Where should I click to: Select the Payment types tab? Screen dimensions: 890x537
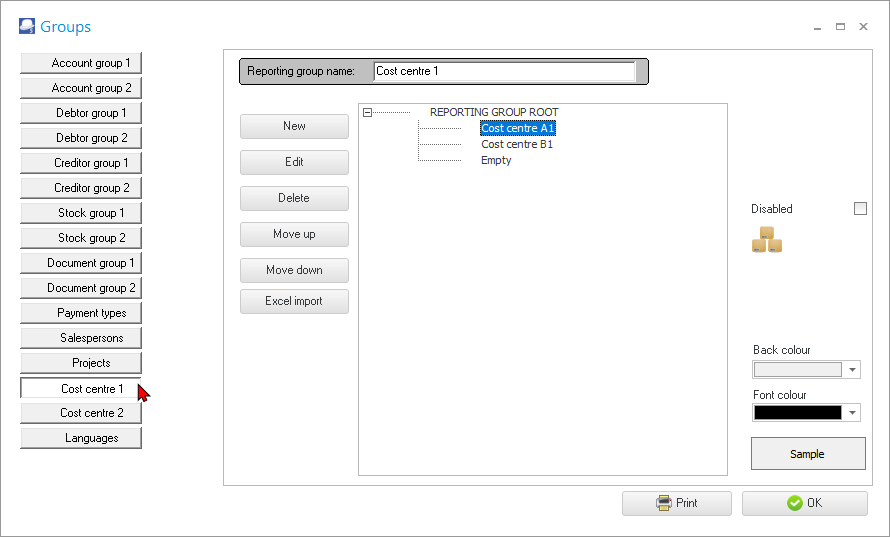pyautogui.click(x=81, y=313)
